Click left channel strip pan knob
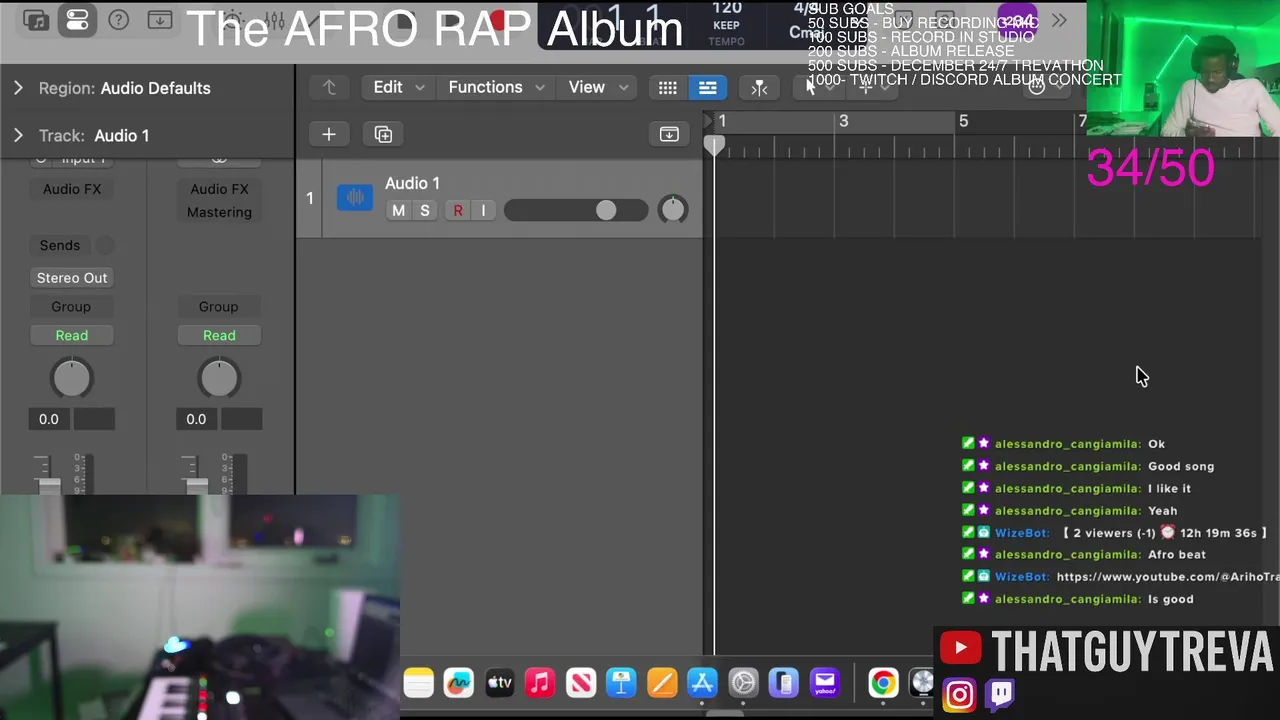This screenshot has width=1280, height=720. click(x=71, y=378)
